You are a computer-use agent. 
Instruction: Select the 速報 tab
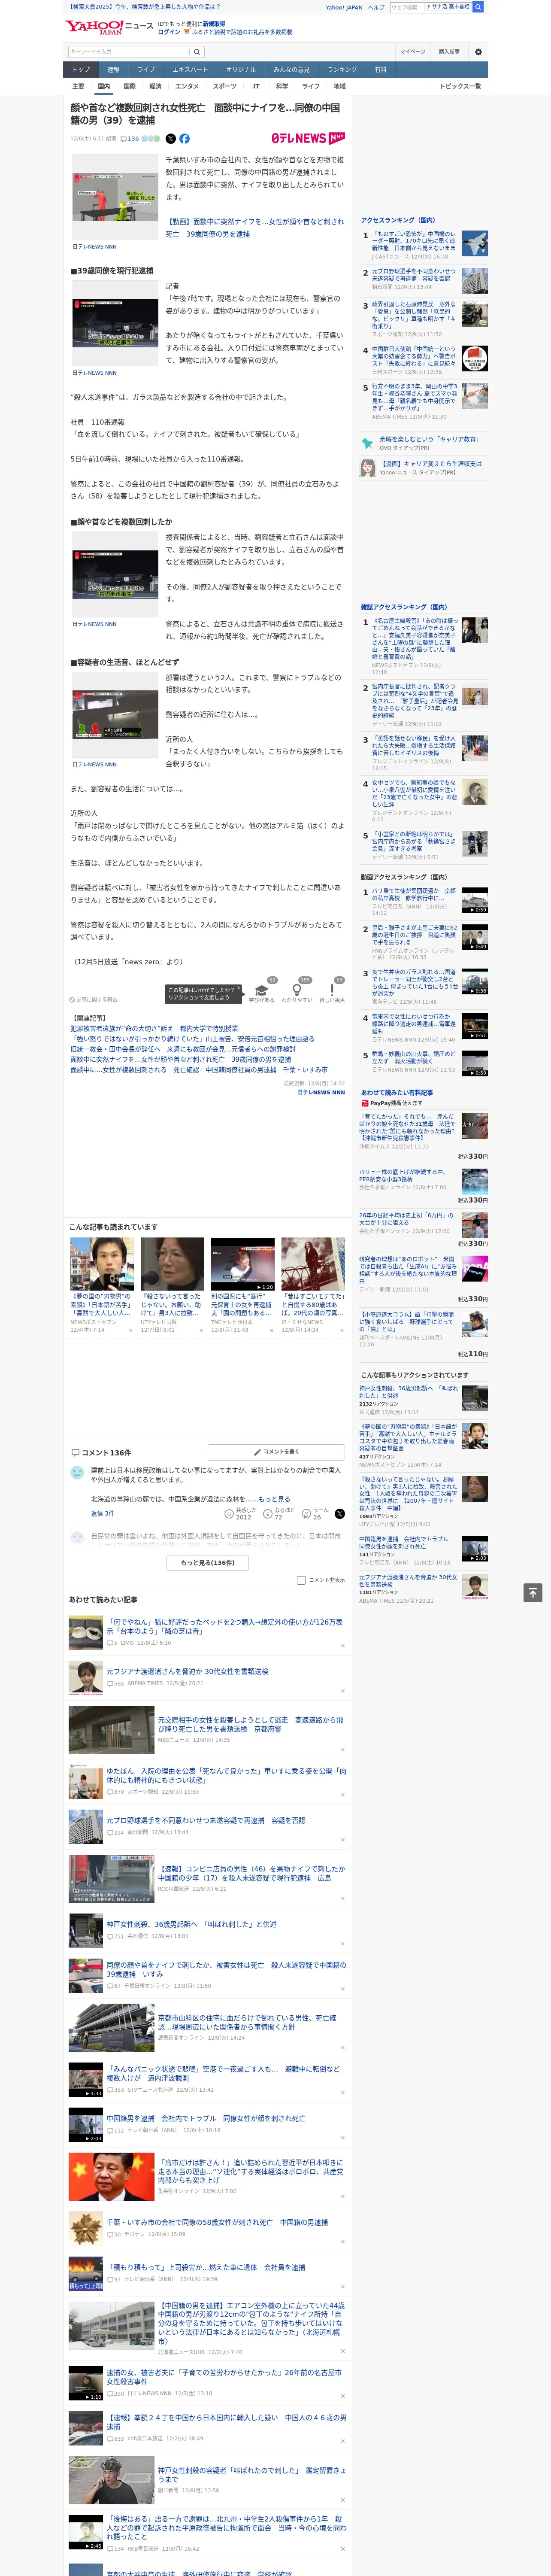tap(113, 70)
